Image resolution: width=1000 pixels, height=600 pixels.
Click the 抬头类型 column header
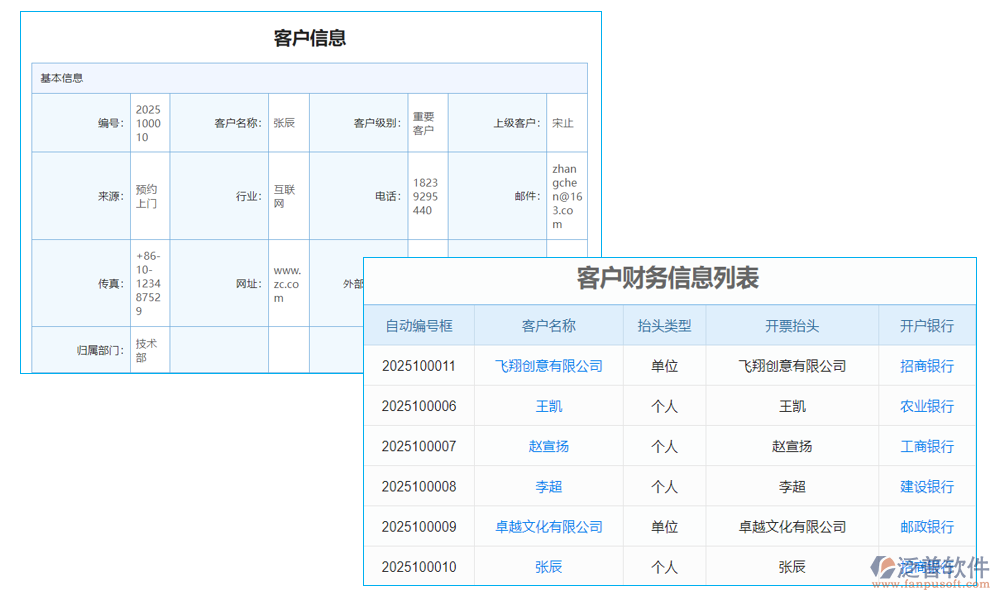click(666, 325)
